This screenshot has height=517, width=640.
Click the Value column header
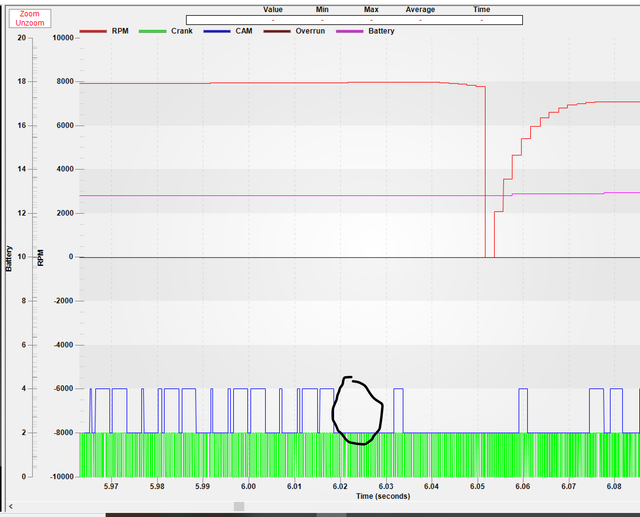point(273,9)
